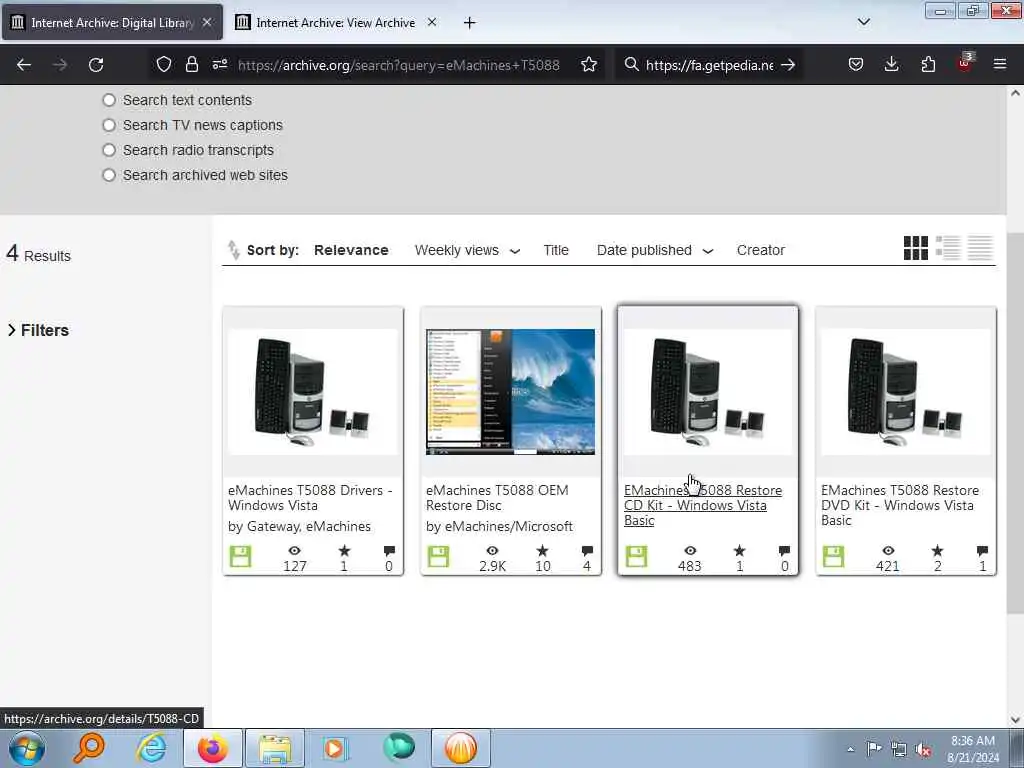Show hidden tray icons arrow
Screen dimensions: 1024x768
coord(850,750)
